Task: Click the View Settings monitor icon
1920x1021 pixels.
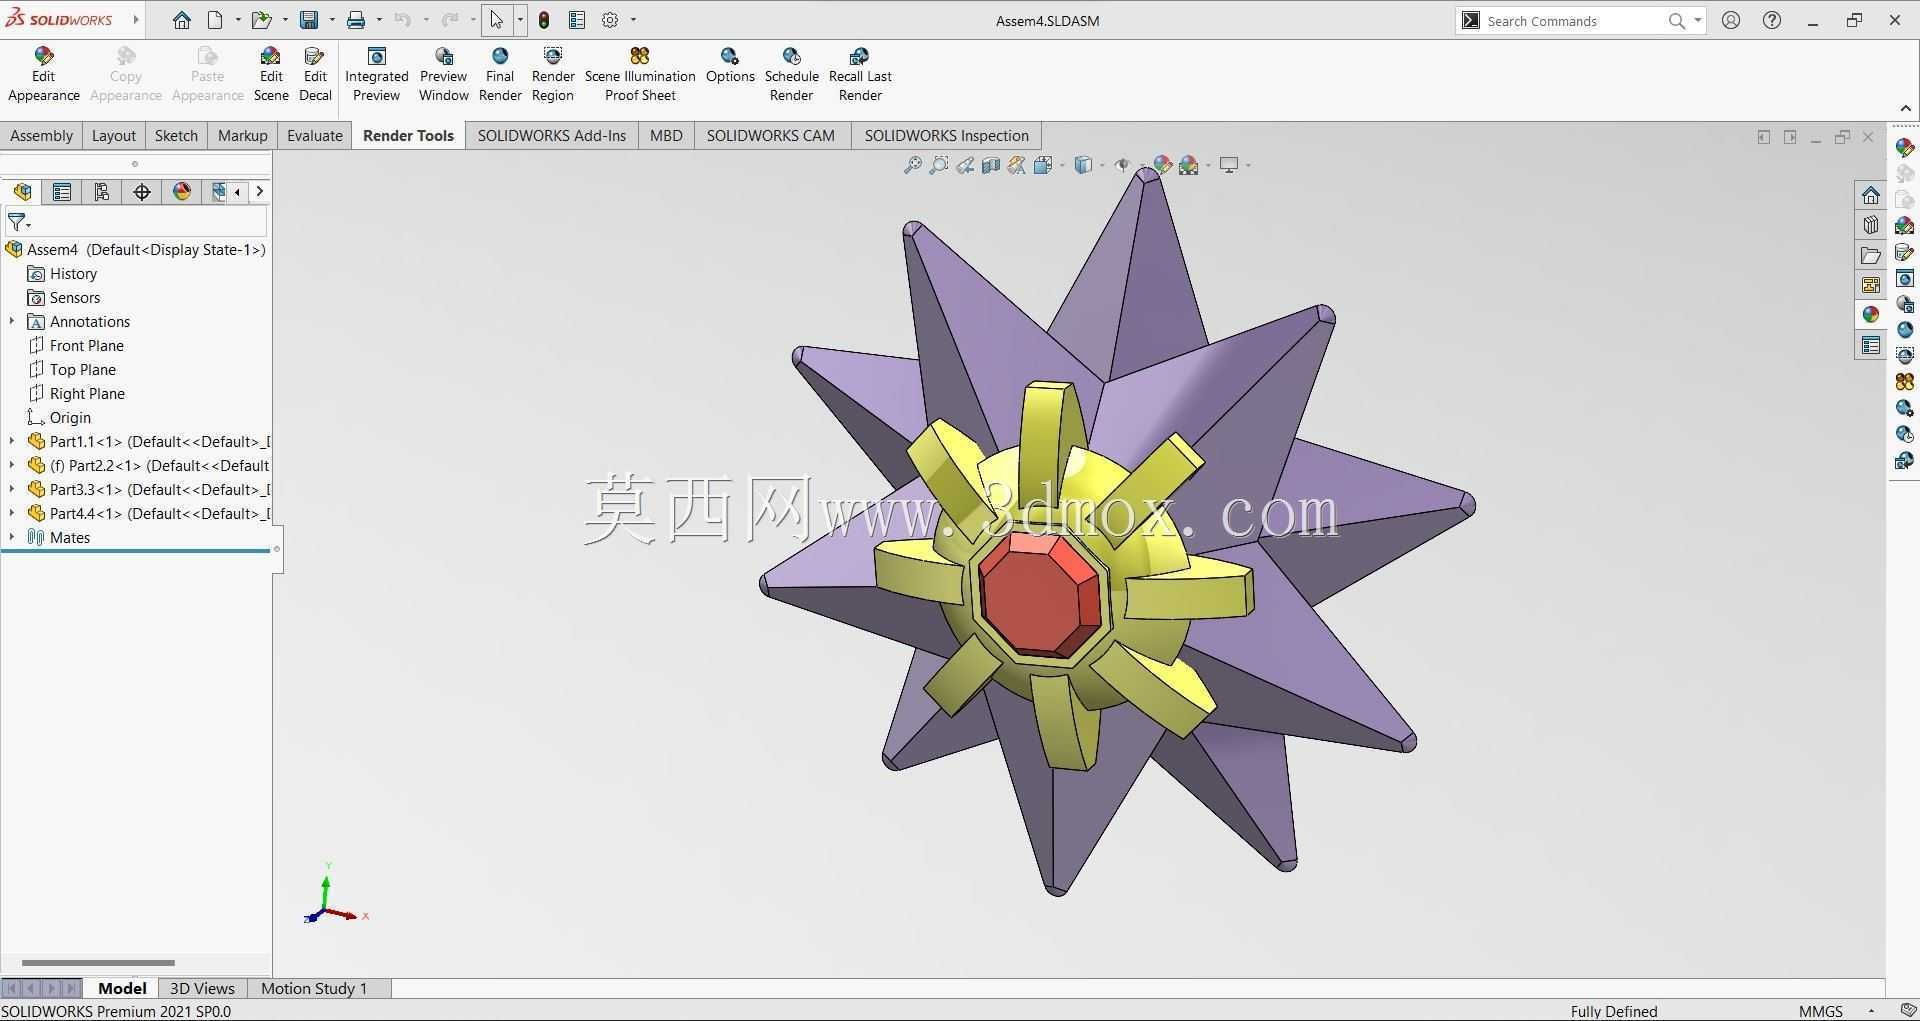Action: [1229, 165]
